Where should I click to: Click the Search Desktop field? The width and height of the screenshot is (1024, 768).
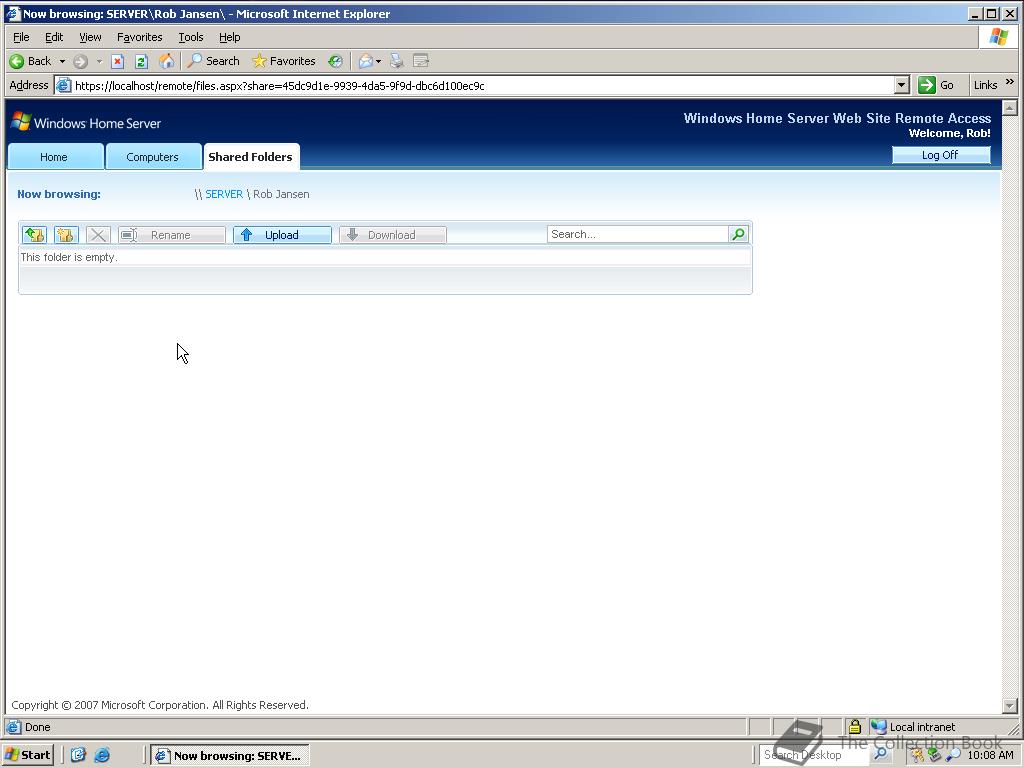(814, 755)
